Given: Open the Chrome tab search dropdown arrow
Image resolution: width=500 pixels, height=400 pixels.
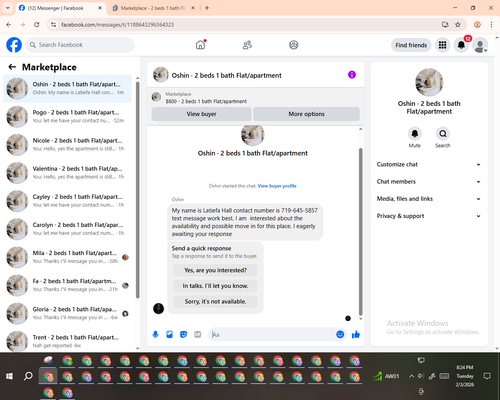Looking at the screenshot, I should pos(8,8).
